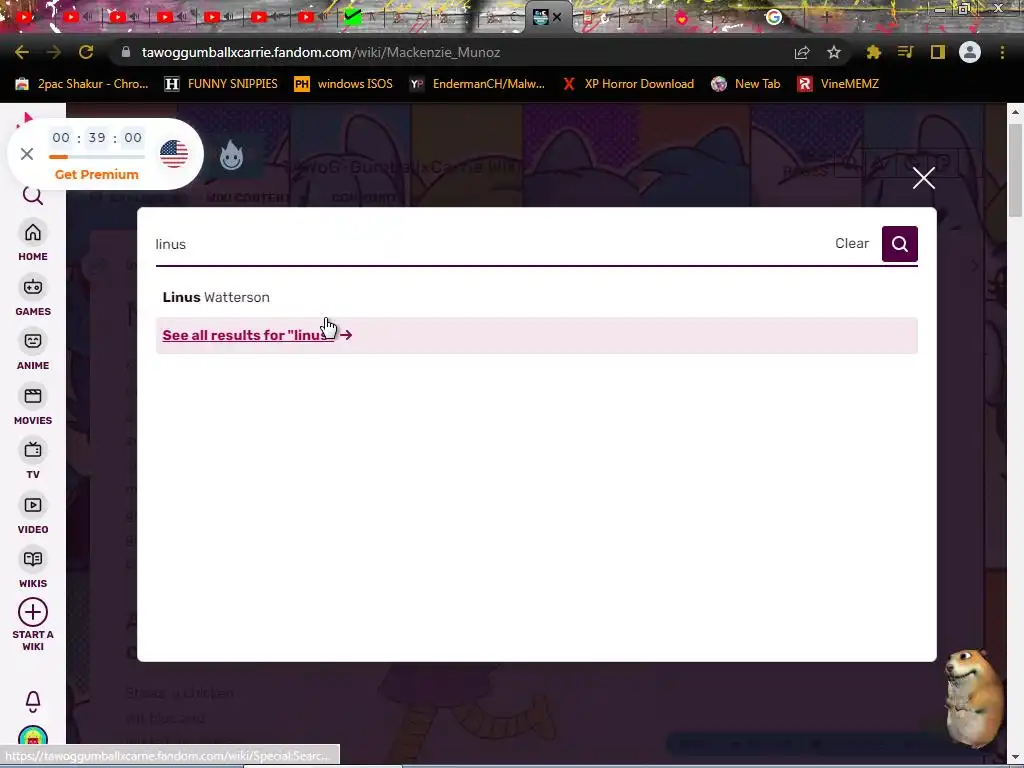
Task: Click the share page icon in address bar
Action: click(802, 53)
